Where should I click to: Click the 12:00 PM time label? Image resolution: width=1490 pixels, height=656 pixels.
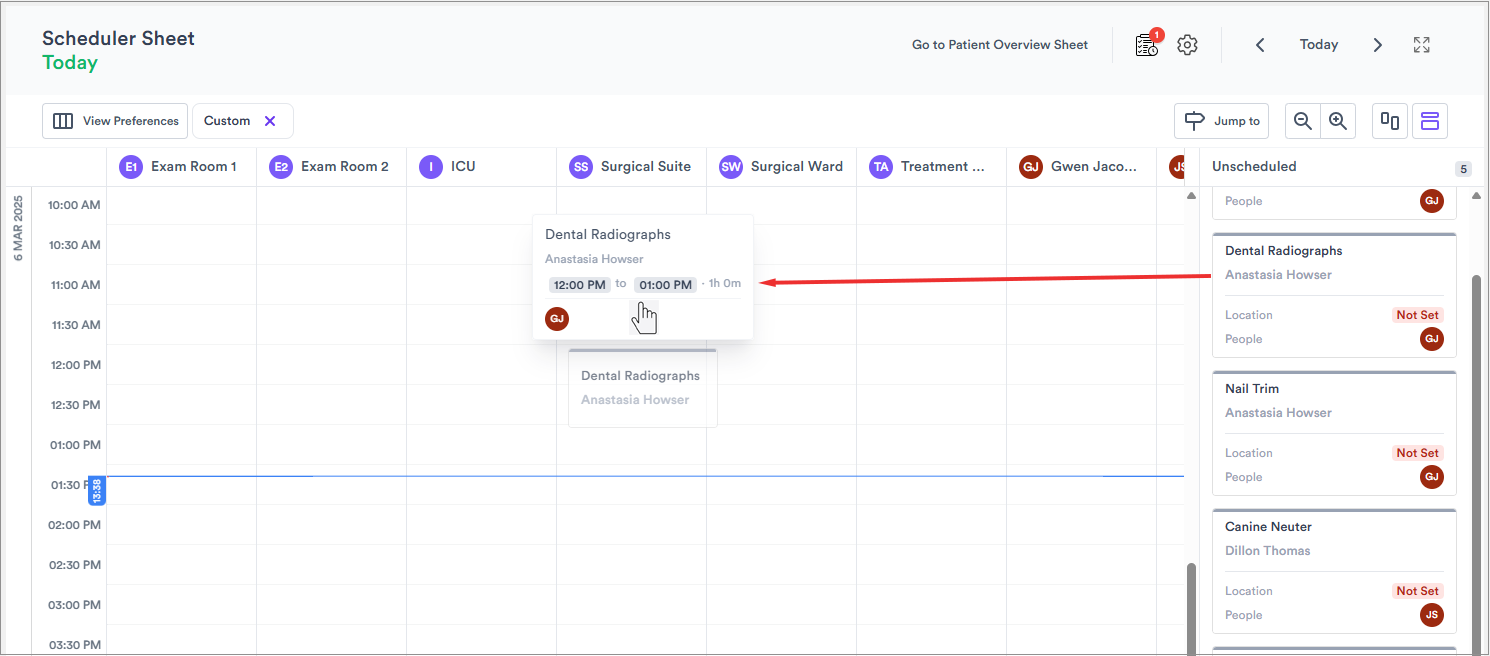click(x=76, y=365)
